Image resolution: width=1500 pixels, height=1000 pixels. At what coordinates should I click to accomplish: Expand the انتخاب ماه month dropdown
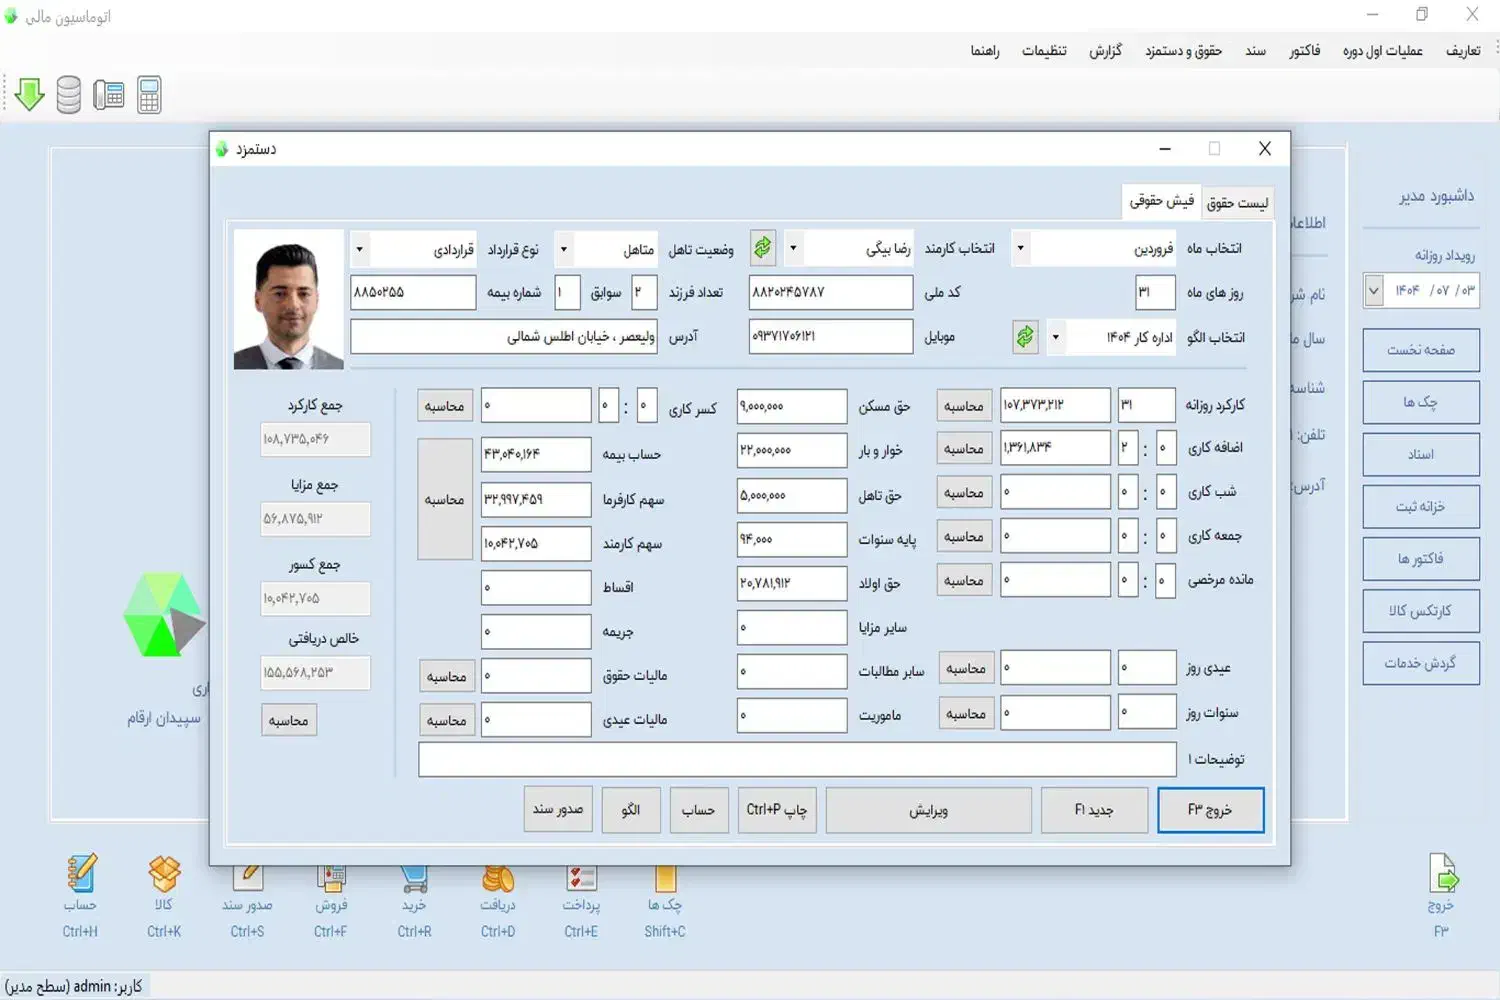[1020, 248]
